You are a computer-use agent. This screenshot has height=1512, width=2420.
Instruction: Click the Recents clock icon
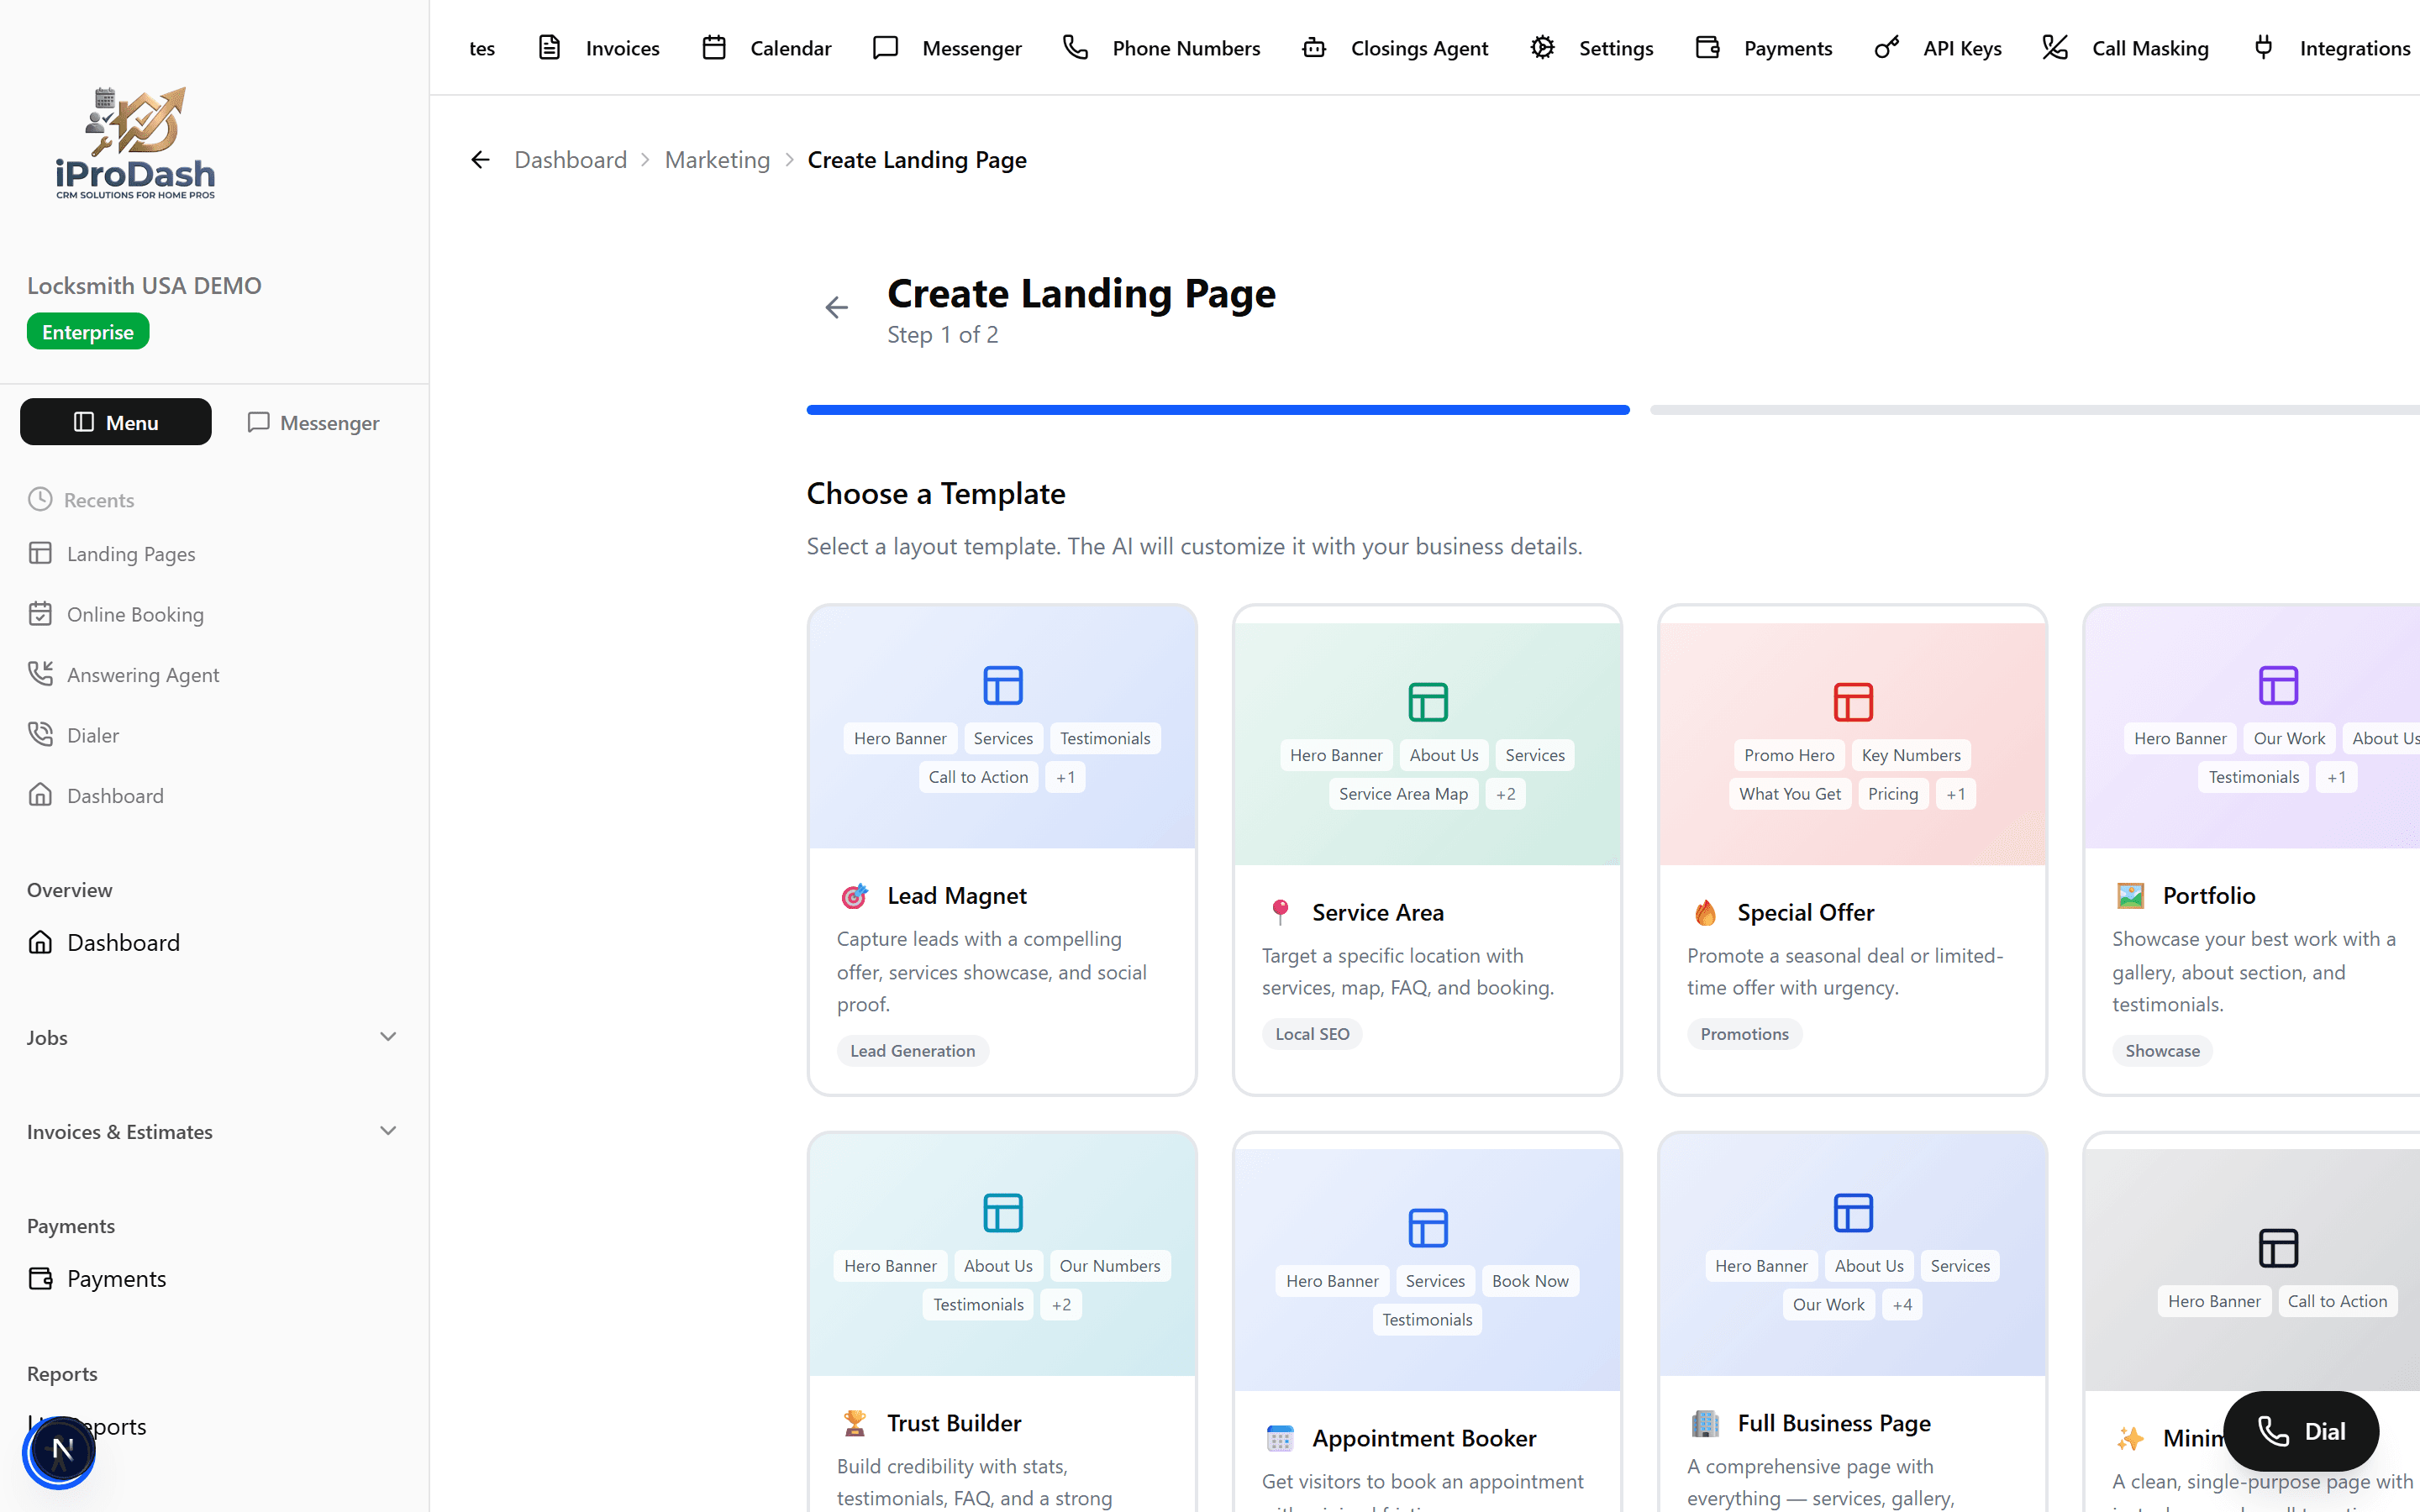pos(40,499)
